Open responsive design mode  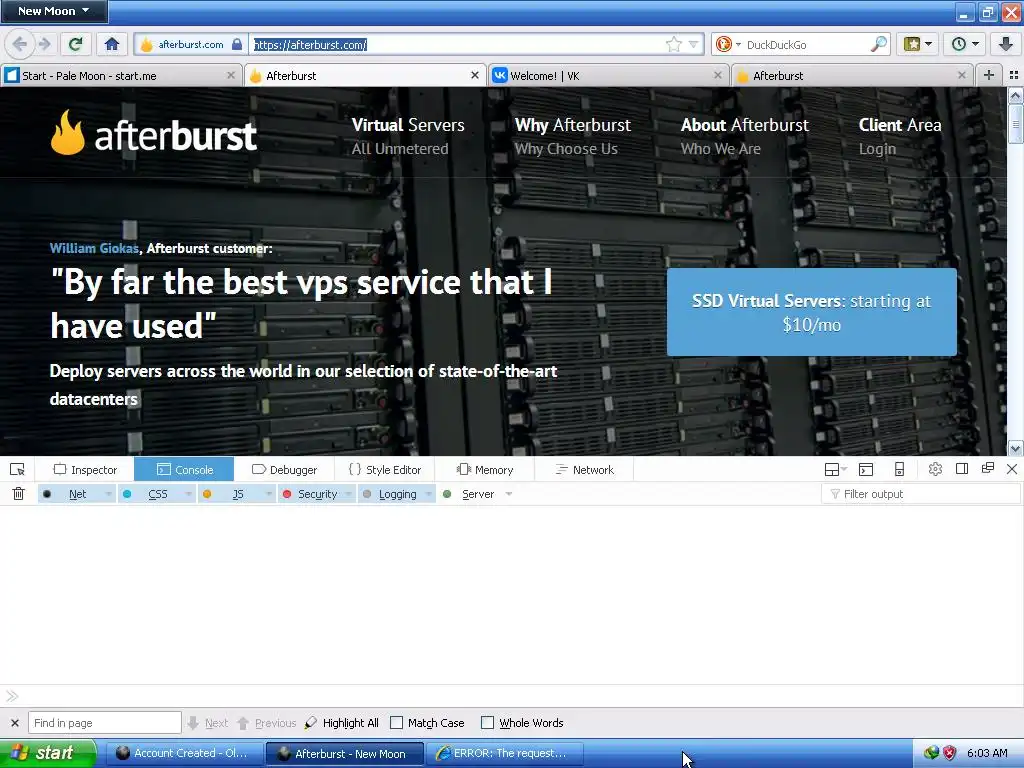[x=899, y=470]
